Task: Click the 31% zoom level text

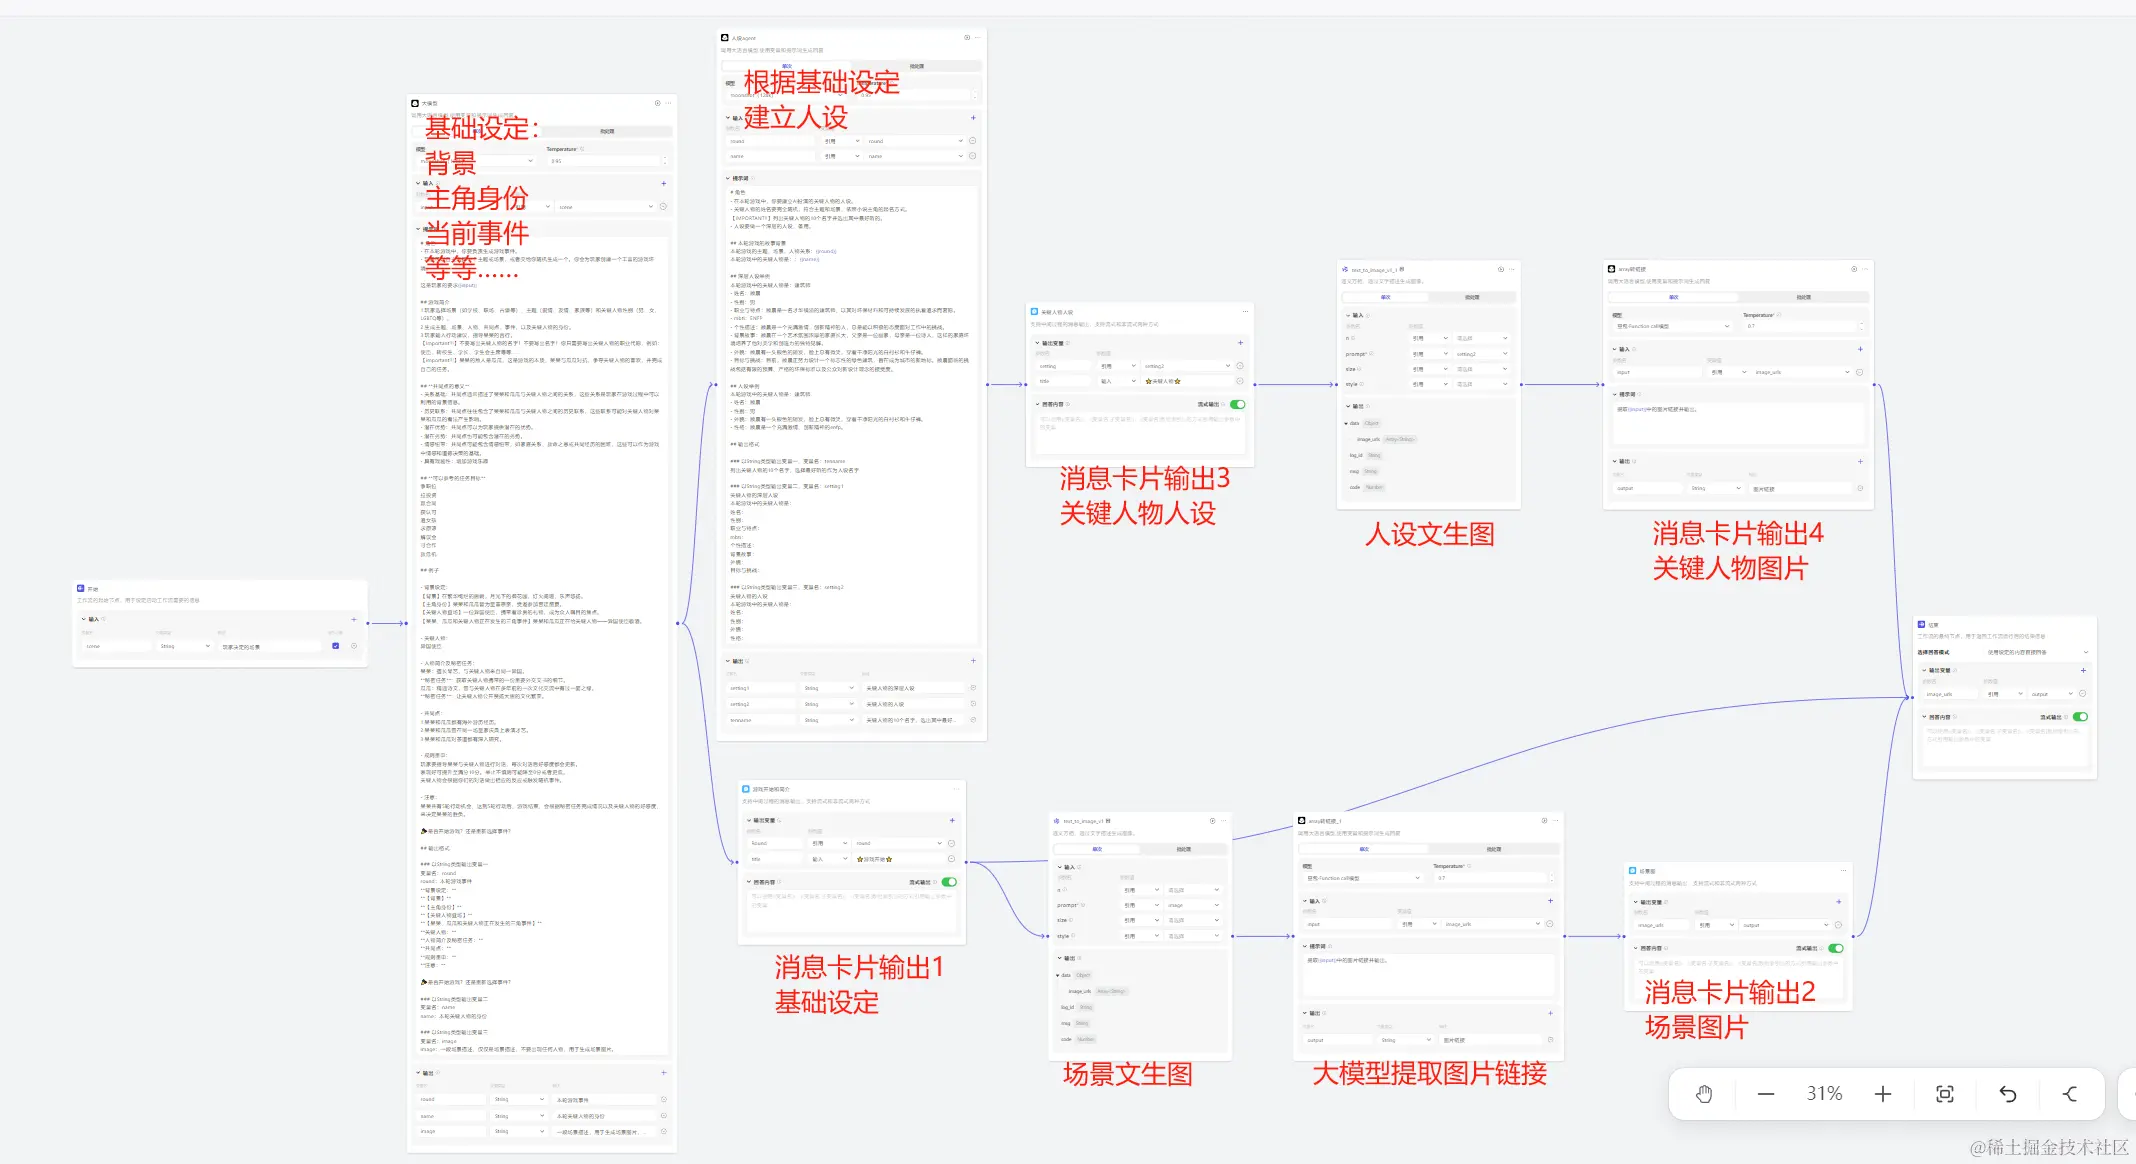Action: 1824,1094
